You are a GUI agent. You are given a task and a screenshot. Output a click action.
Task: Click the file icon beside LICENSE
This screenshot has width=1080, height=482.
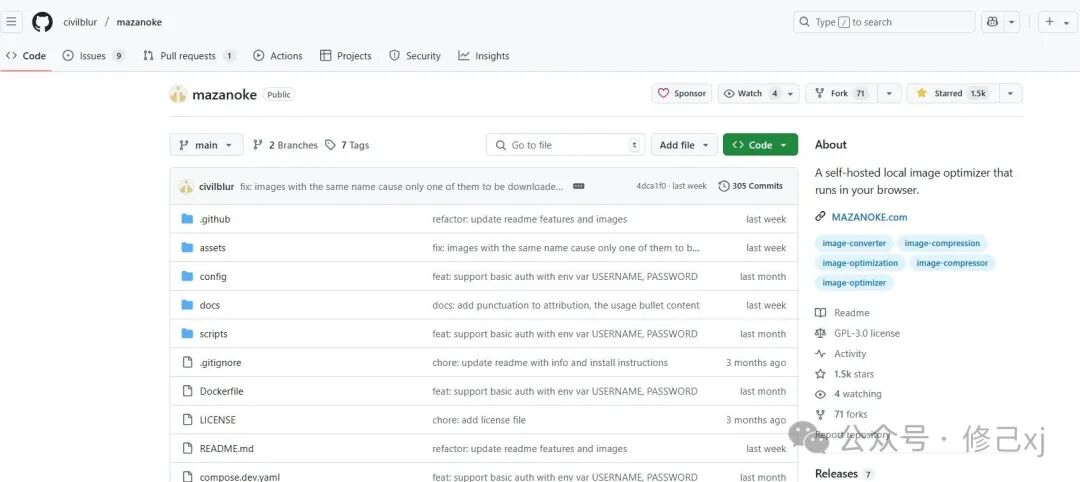pos(187,420)
